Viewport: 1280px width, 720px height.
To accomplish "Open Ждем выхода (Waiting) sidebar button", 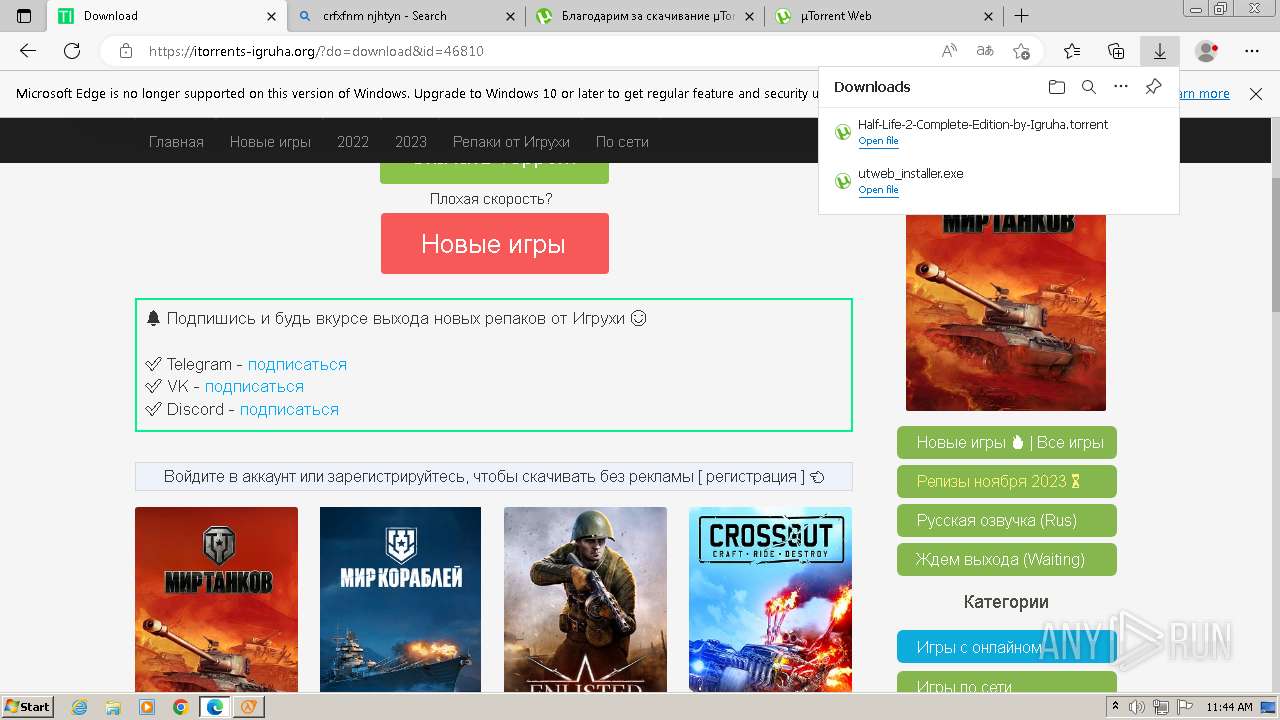I will [x=1007, y=559].
